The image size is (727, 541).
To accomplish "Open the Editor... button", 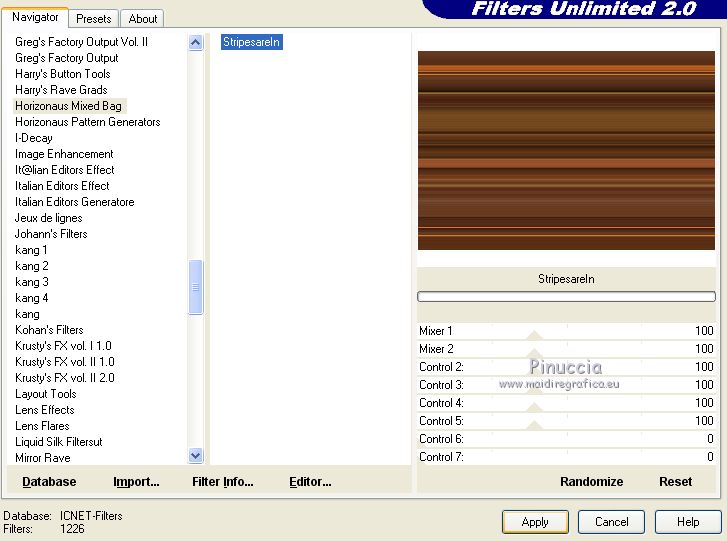I will pos(310,482).
